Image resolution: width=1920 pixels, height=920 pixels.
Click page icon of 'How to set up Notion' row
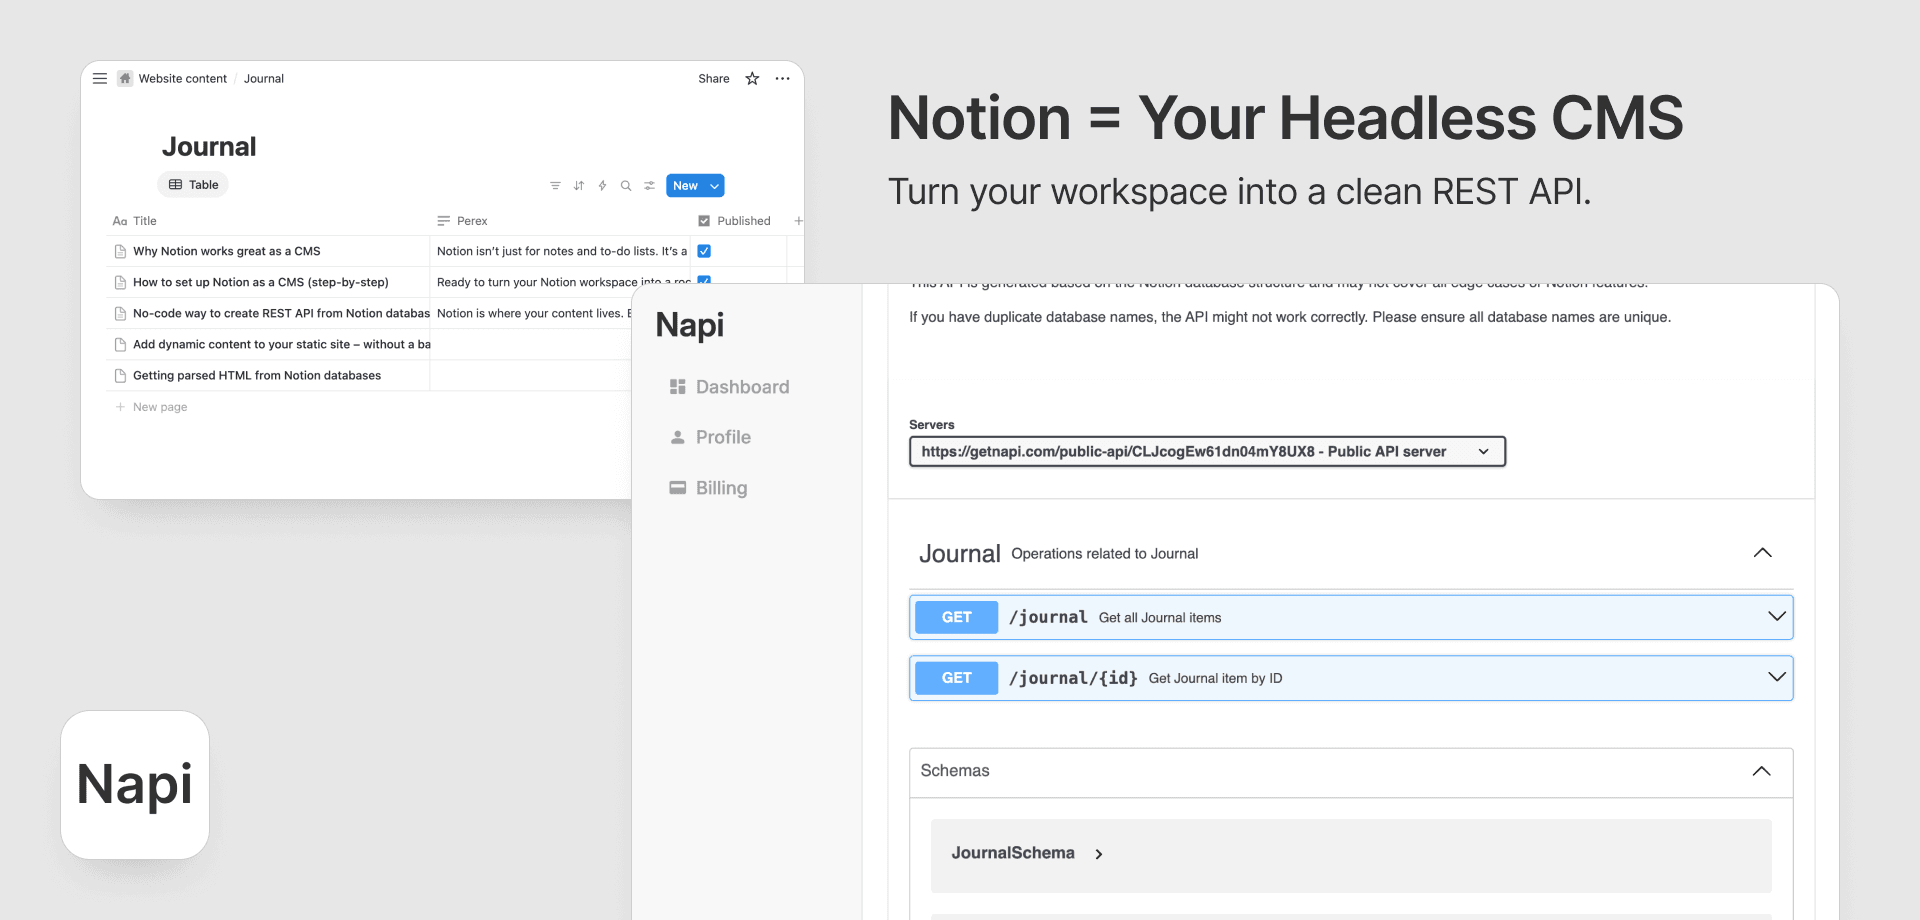[x=120, y=283]
